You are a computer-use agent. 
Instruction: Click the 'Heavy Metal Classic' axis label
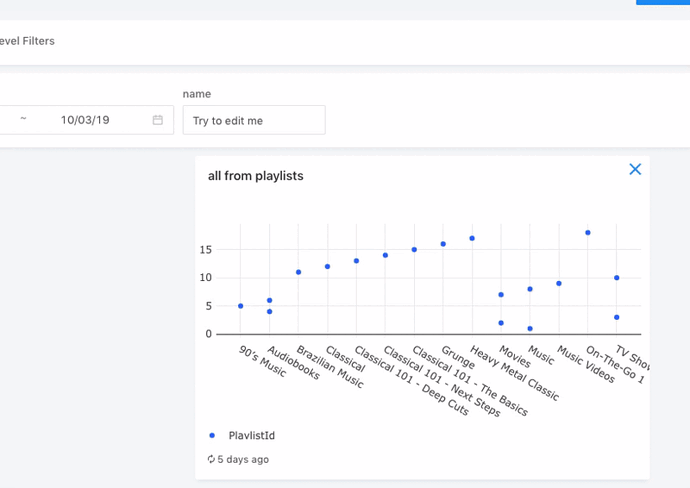click(514, 373)
